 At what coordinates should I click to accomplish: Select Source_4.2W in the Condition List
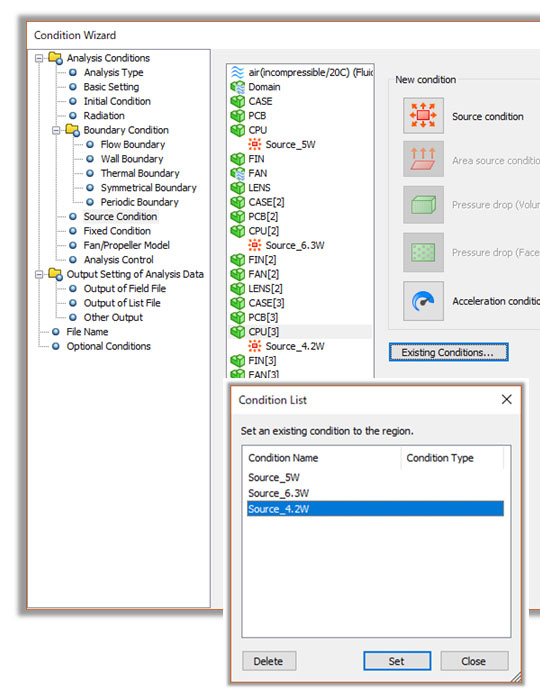click(375, 509)
